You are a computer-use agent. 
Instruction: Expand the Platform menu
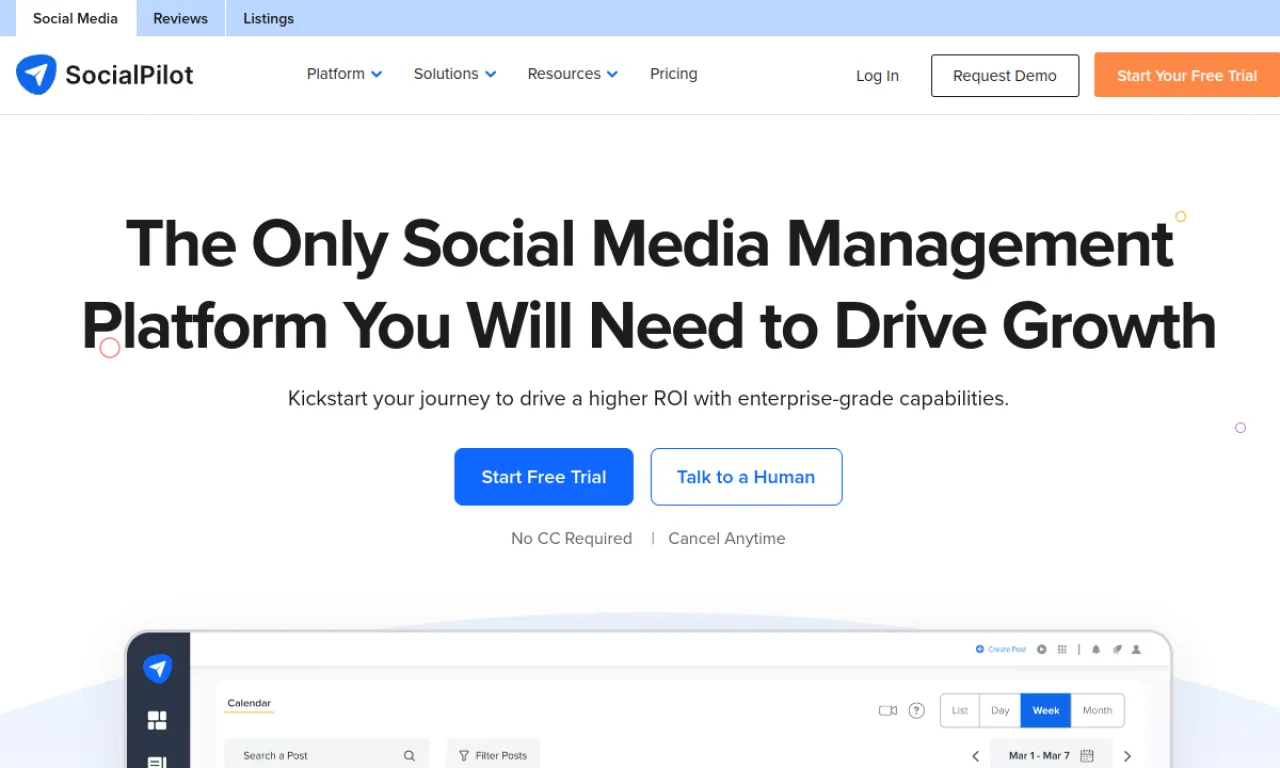(x=344, y=74)
